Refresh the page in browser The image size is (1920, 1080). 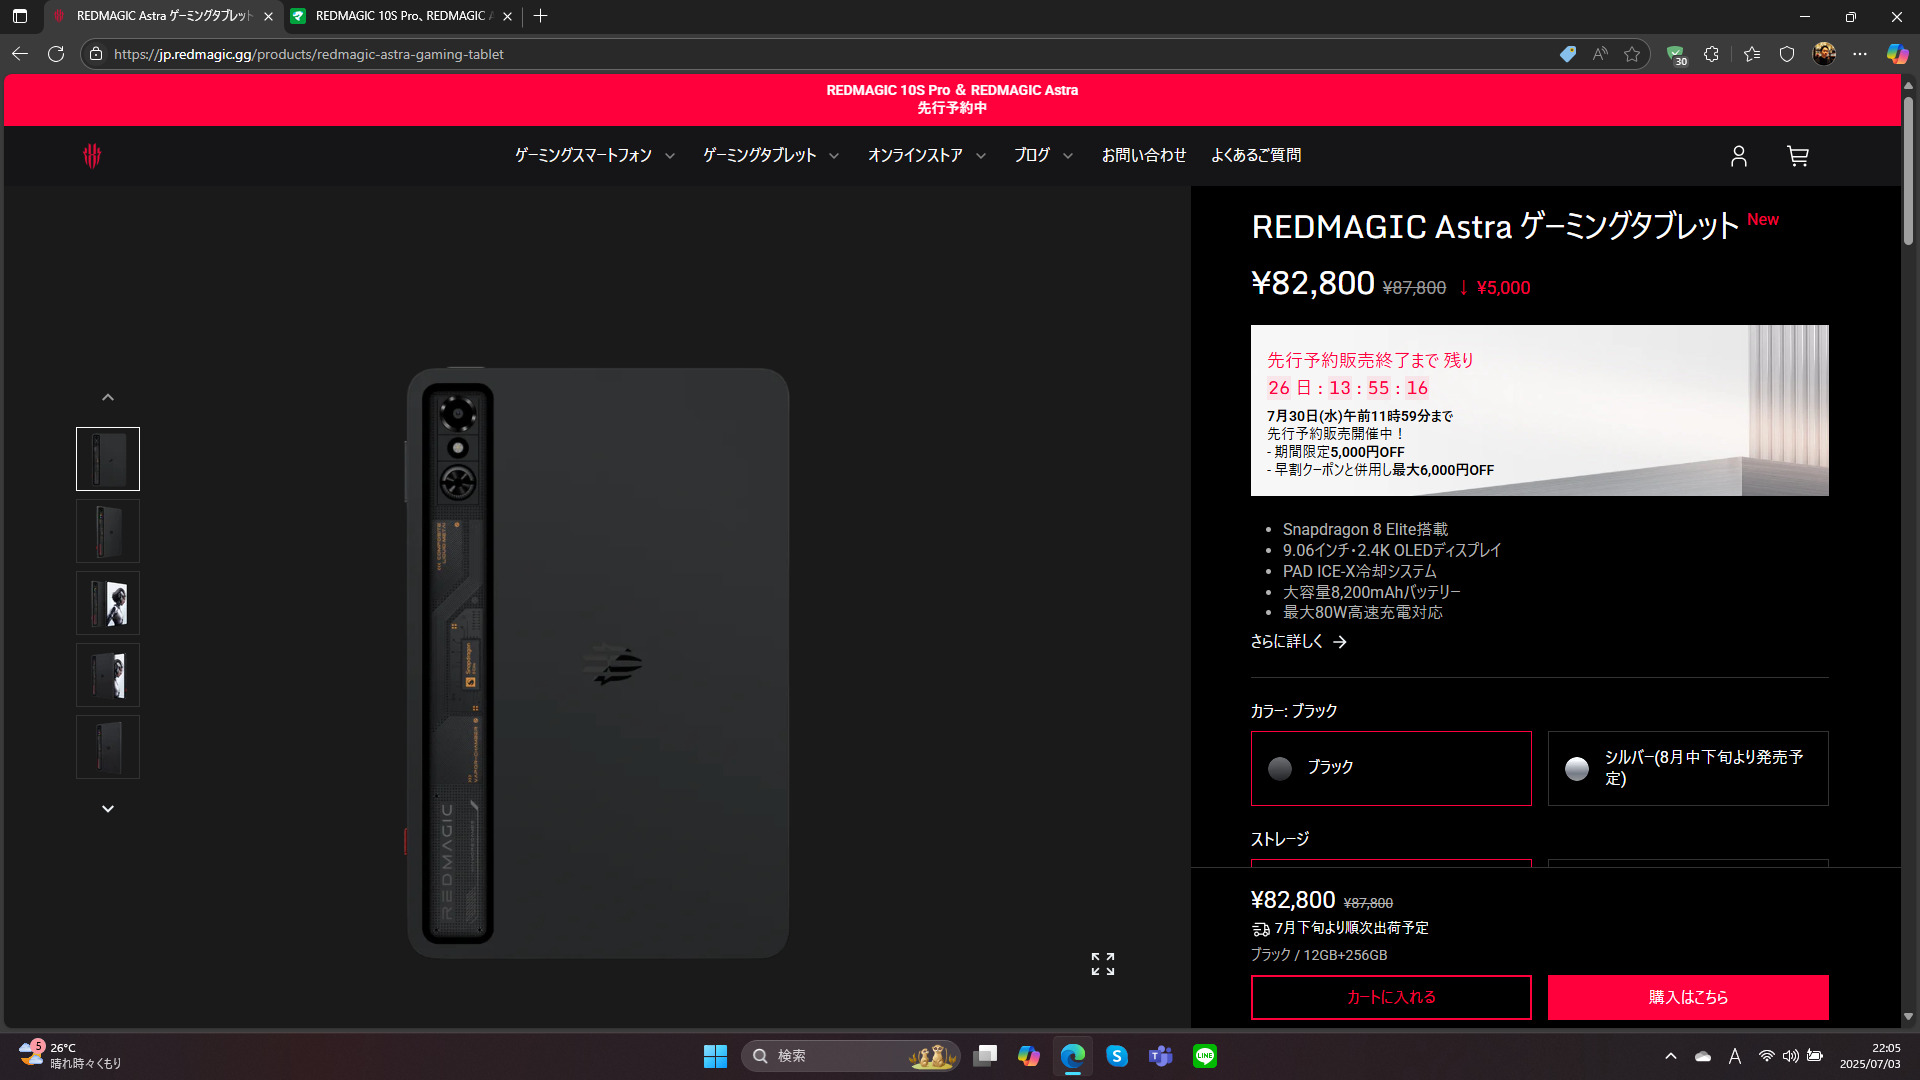[56, 54]
